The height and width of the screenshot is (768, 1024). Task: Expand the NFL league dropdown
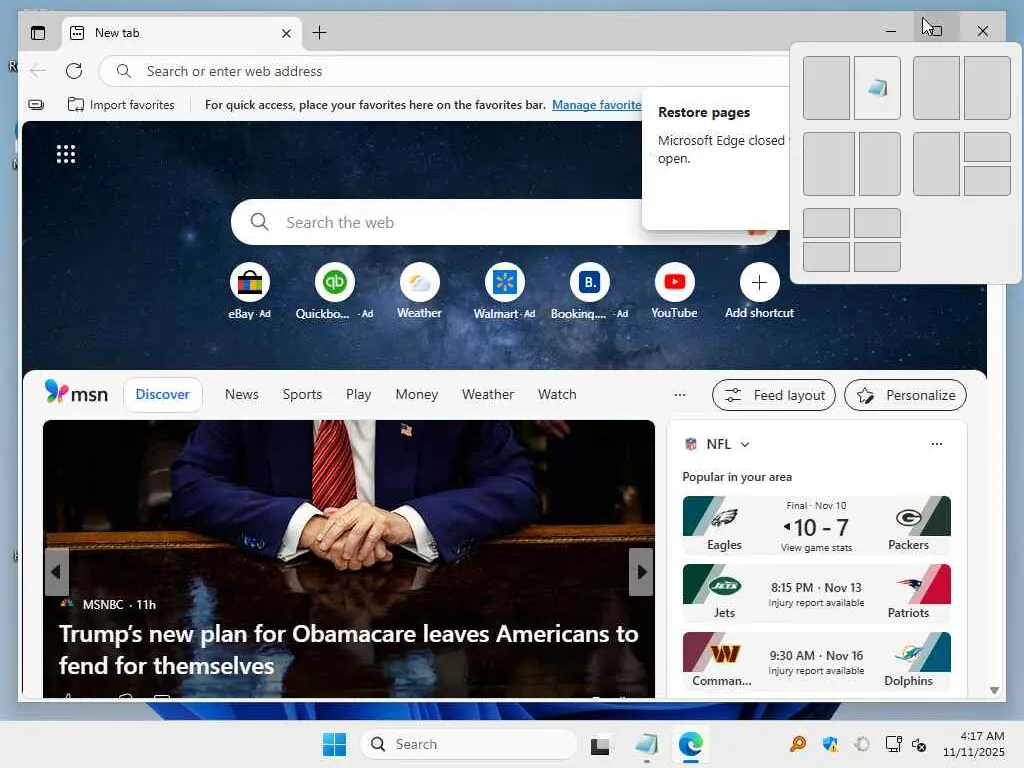click(x=745, y=444)
